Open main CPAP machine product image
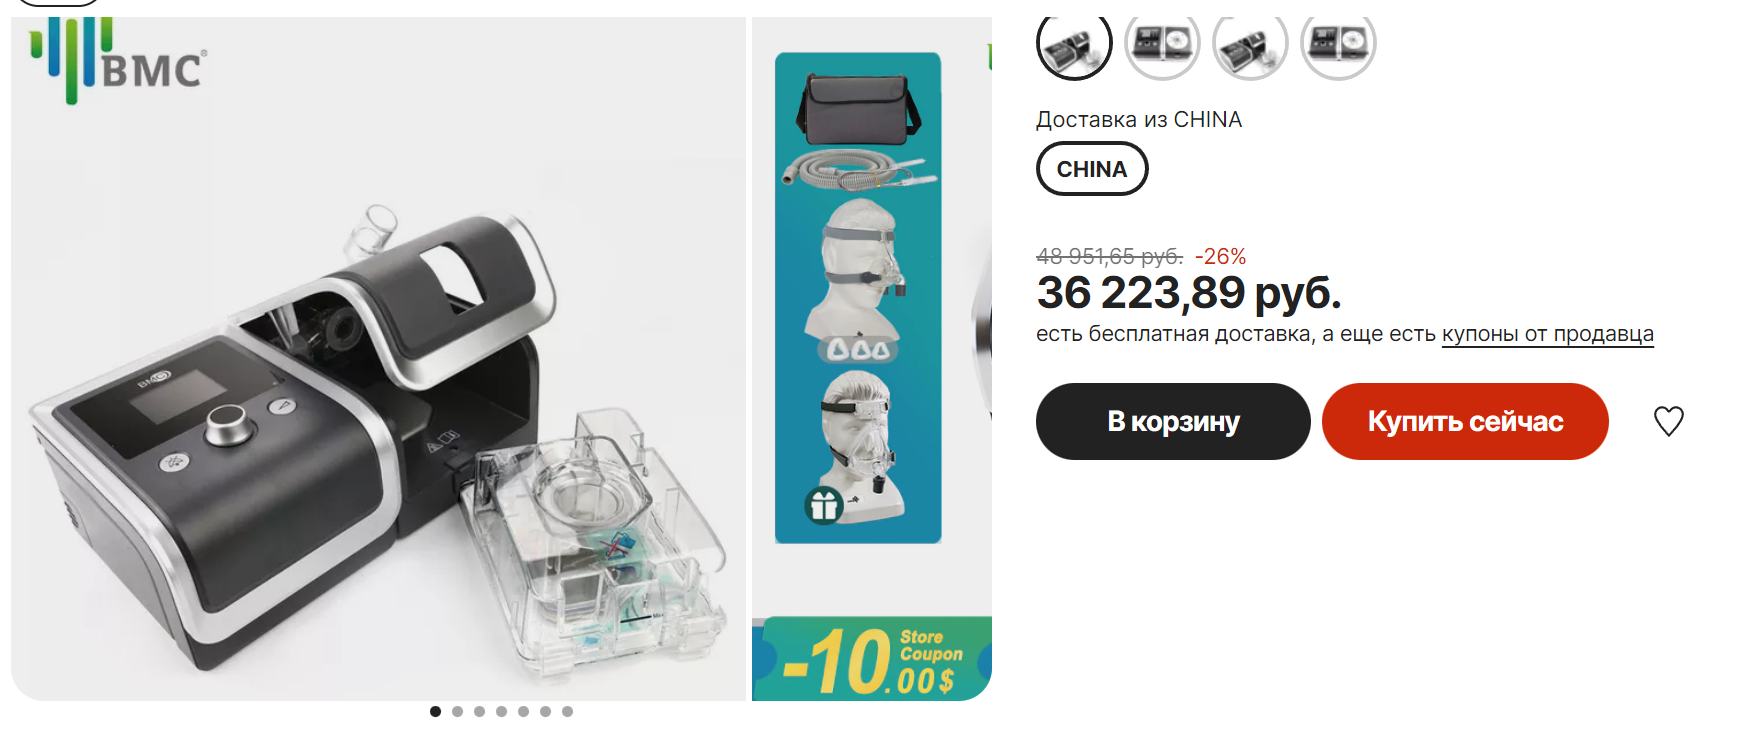The image size is (1738, 730). [x=378, y=359]
